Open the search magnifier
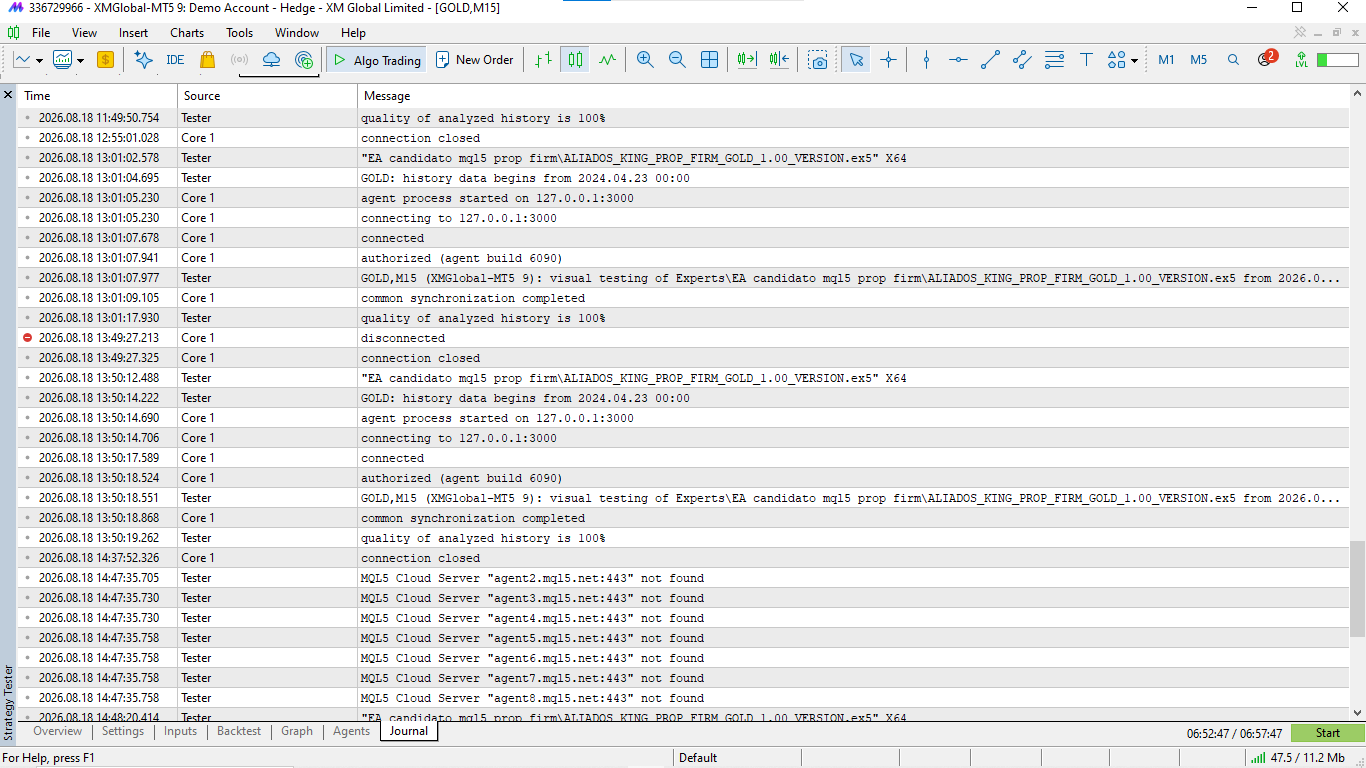Viewport: 1366px width, 768px height. click(1233, 60)
